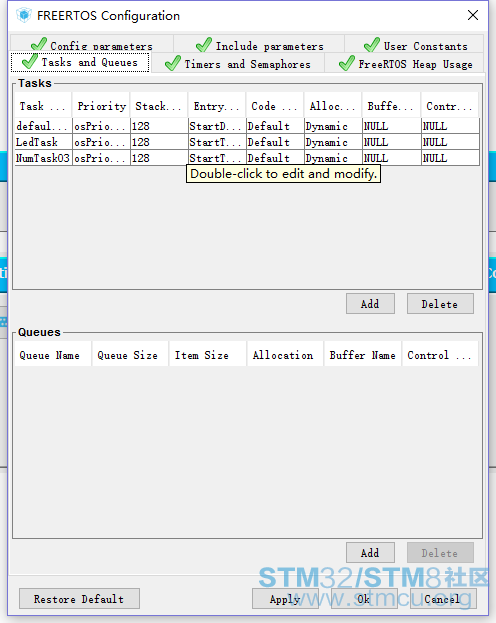Image resolution: width=496 pixels, height=623 pixels.
Task: Click the Queue Size column header
Action: tap(130, 354)
